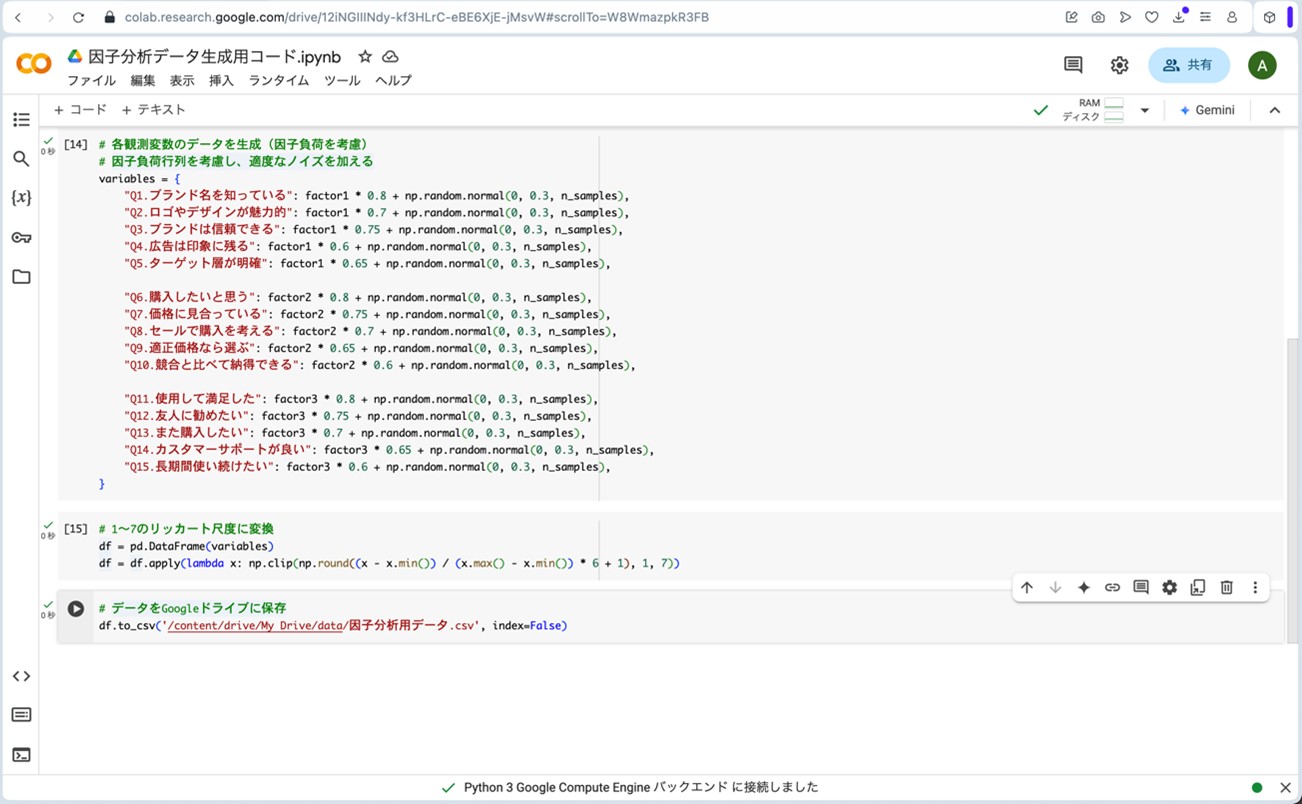Click the Gemini sparkle icon in cell toolbar

tap(1083, 588)
